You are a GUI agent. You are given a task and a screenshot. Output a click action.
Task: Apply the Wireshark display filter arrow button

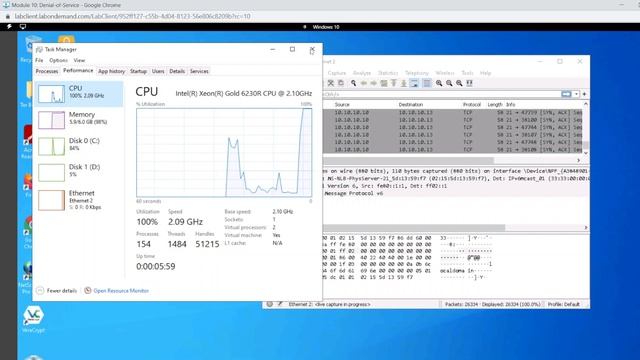pos(566,94)
